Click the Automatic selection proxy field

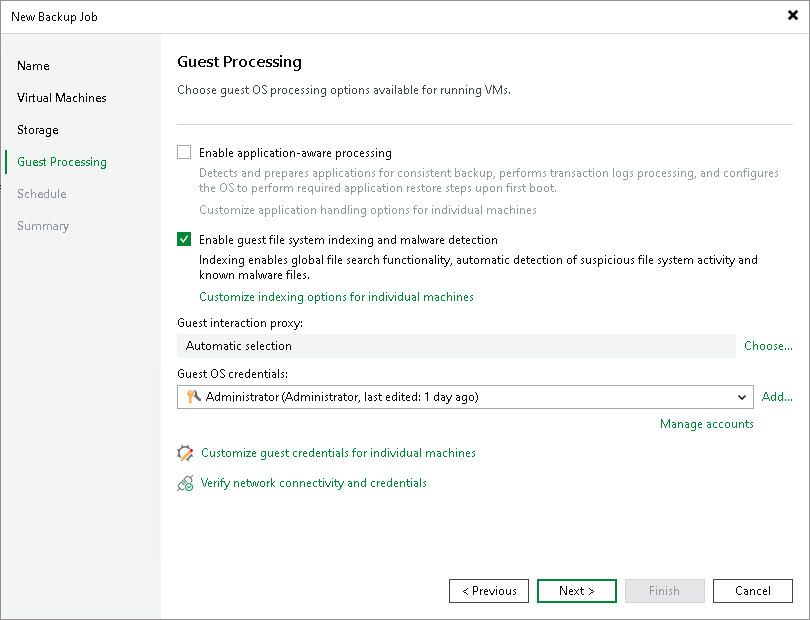456,346
